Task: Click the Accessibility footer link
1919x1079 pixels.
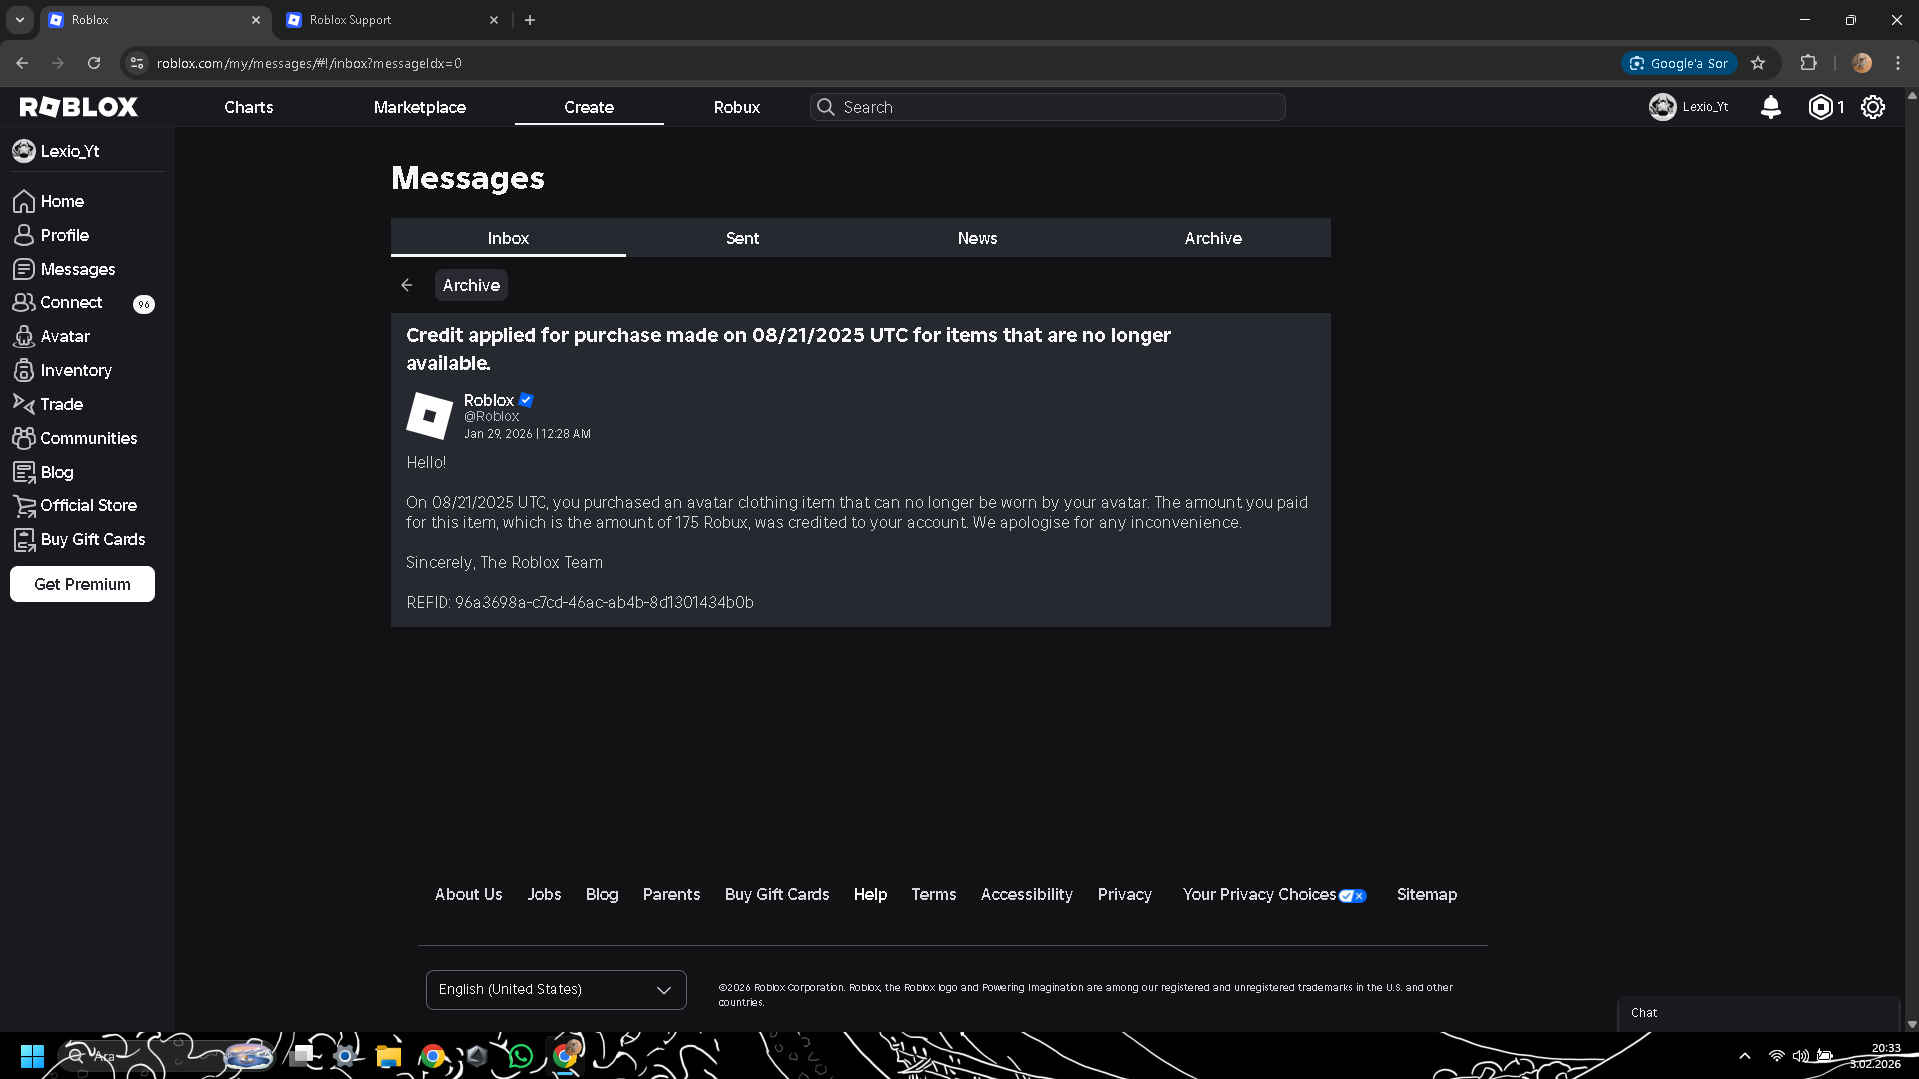Action: pyautogui.click(x=1027, y=894)
